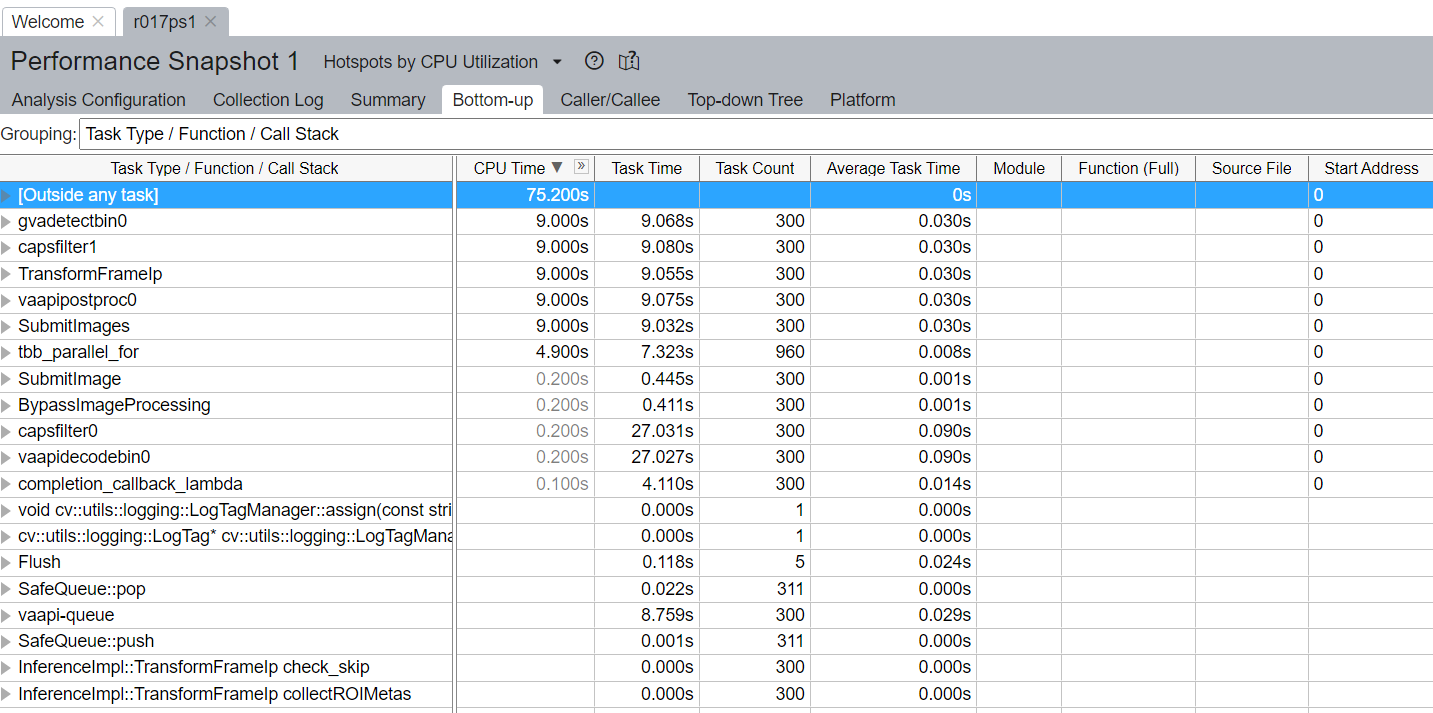This screenshot has width=1433, height=713.
Task: Click the expand columns icon beside CPU Time
Action: pyautogui.click(x=581, y=167)
